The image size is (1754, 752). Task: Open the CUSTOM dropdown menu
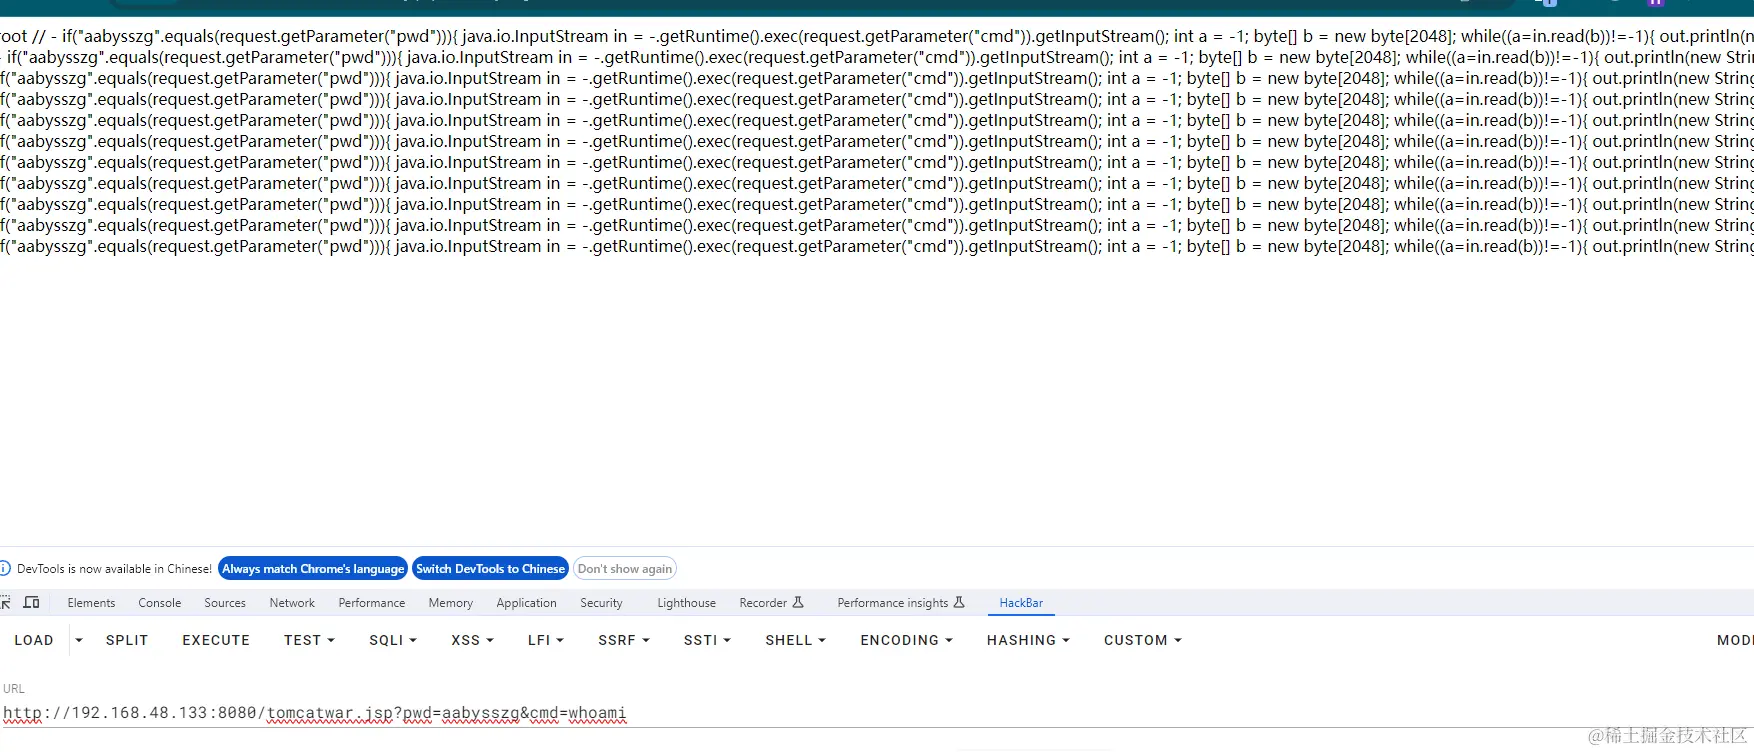[x=1142, y=640]
